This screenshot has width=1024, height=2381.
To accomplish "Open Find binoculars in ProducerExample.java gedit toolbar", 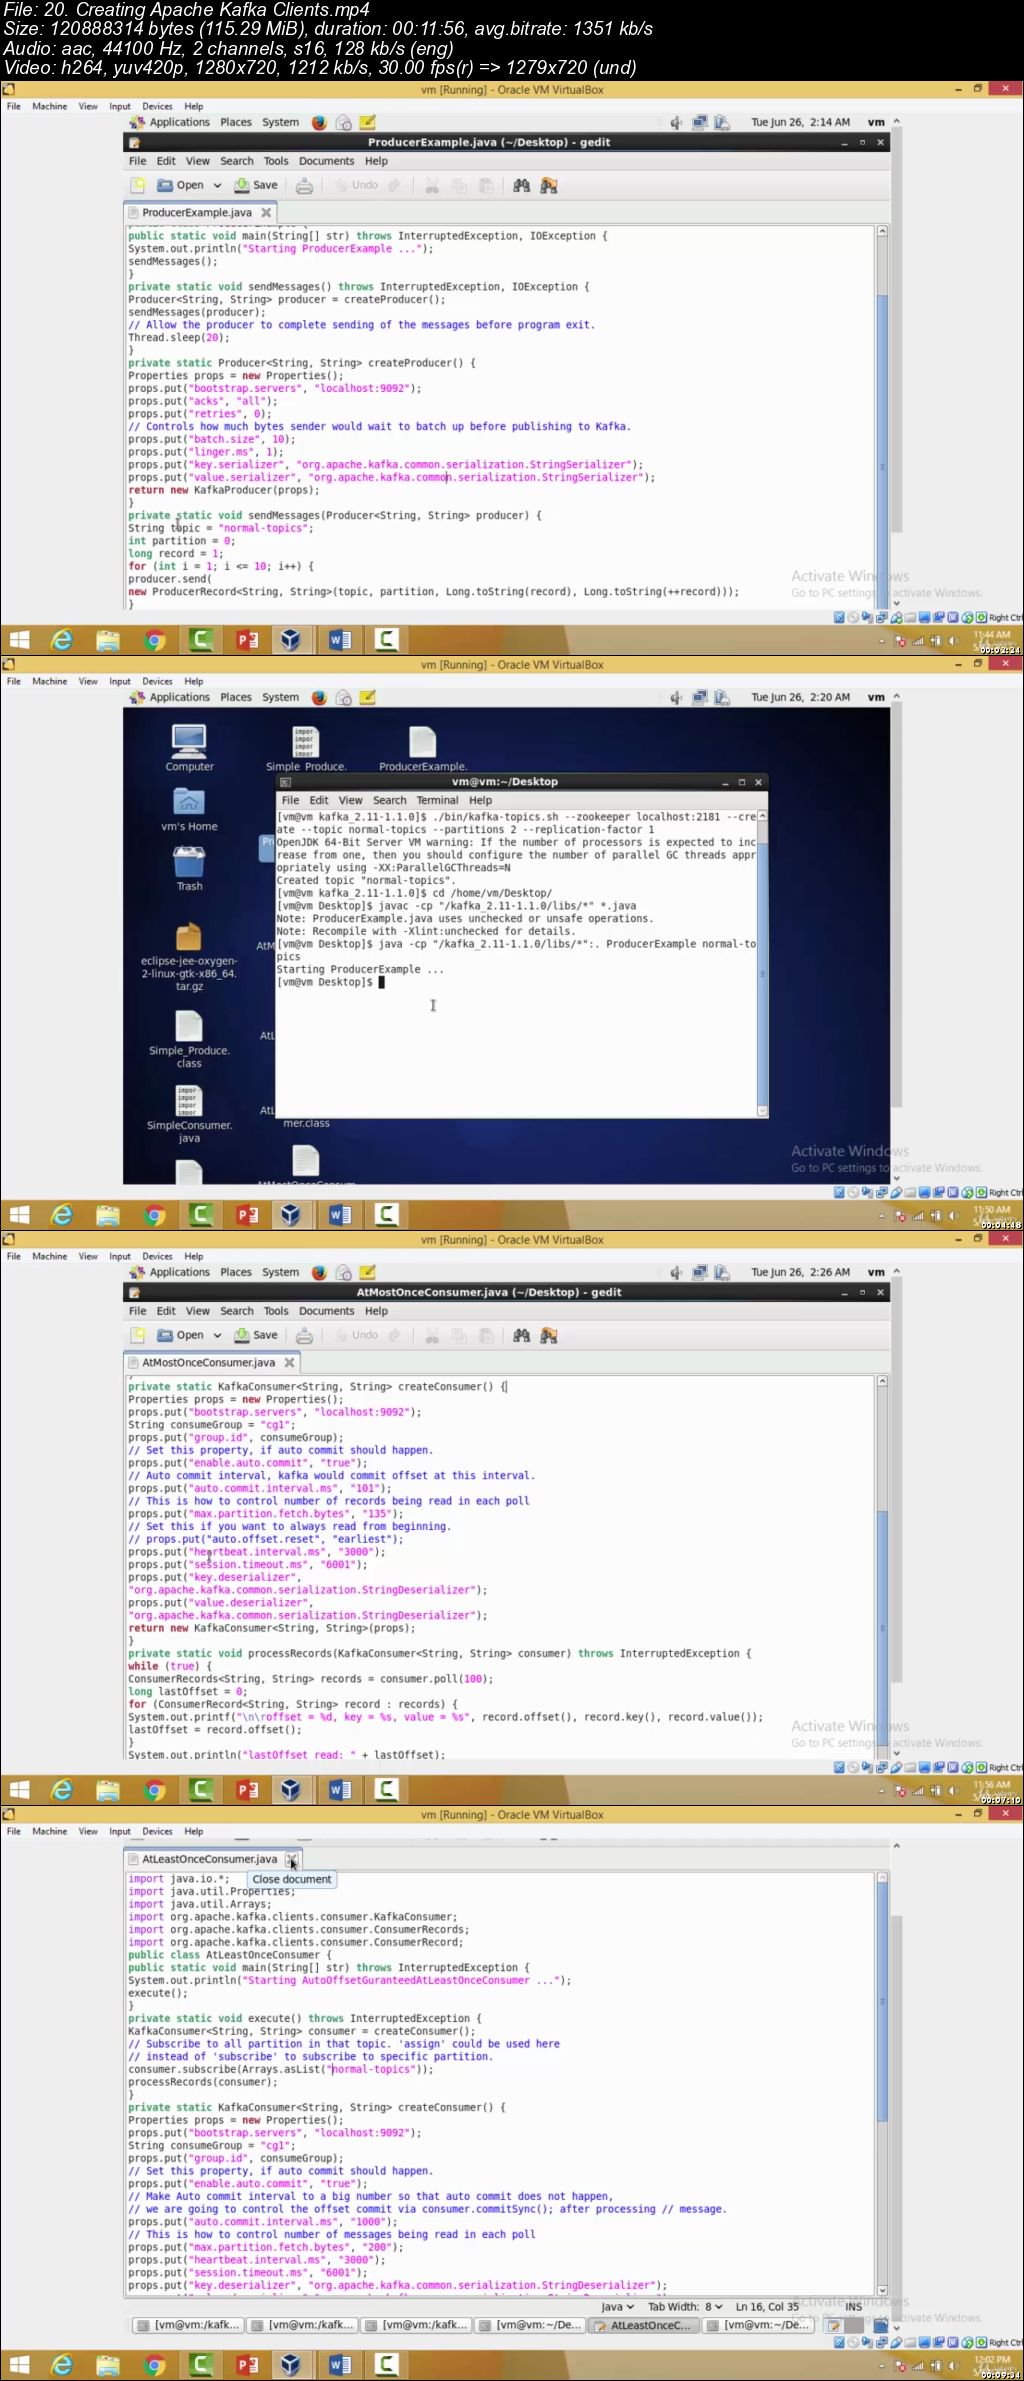I will [521, 185].
